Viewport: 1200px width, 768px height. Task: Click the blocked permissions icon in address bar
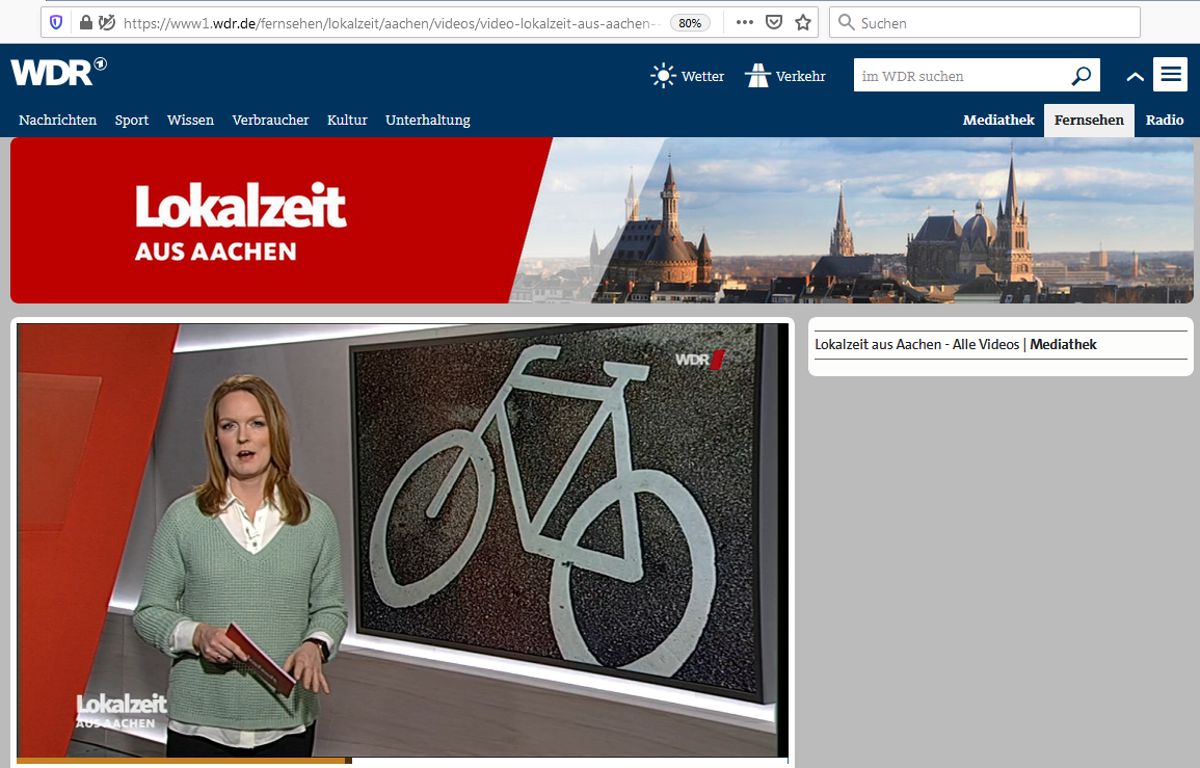(x=107, y=22)
